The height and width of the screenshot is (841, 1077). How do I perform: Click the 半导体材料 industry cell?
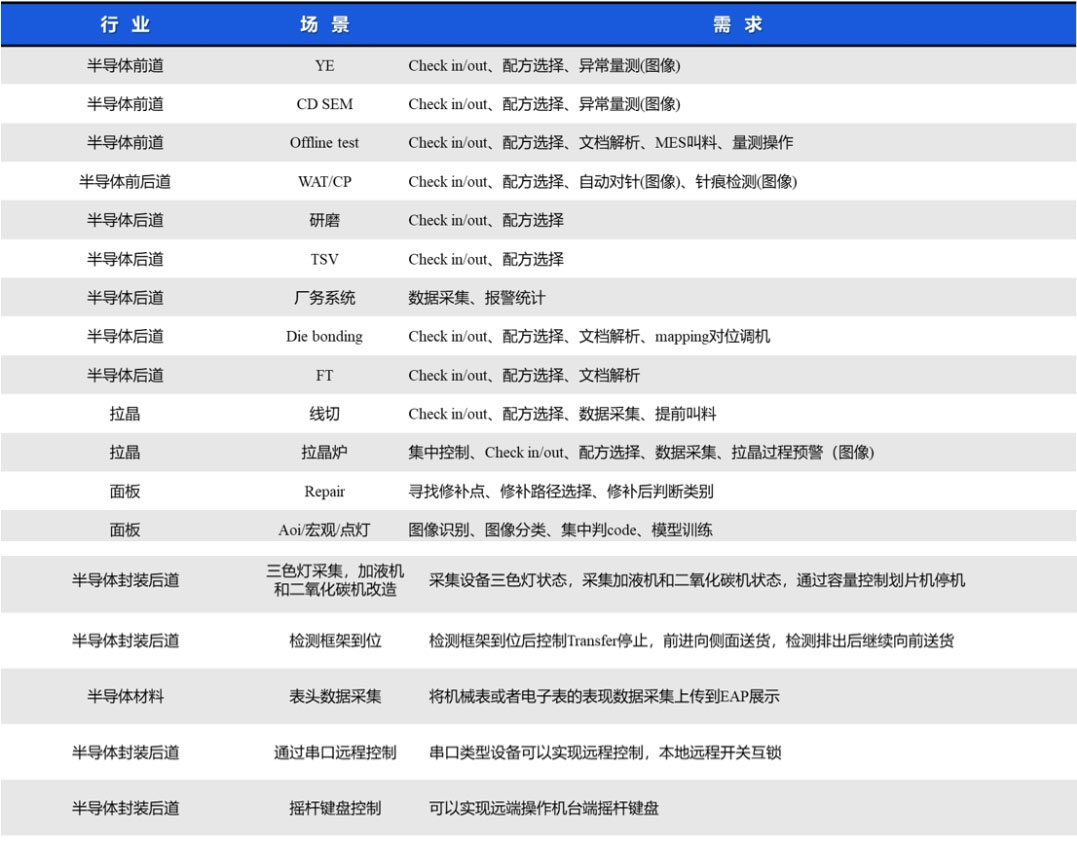click(125, 696)
